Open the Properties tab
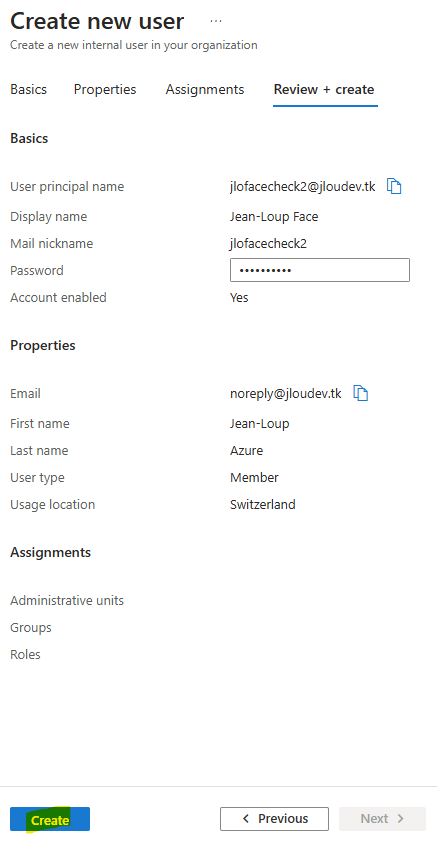The image size is (437, 841). click(105, 89)
